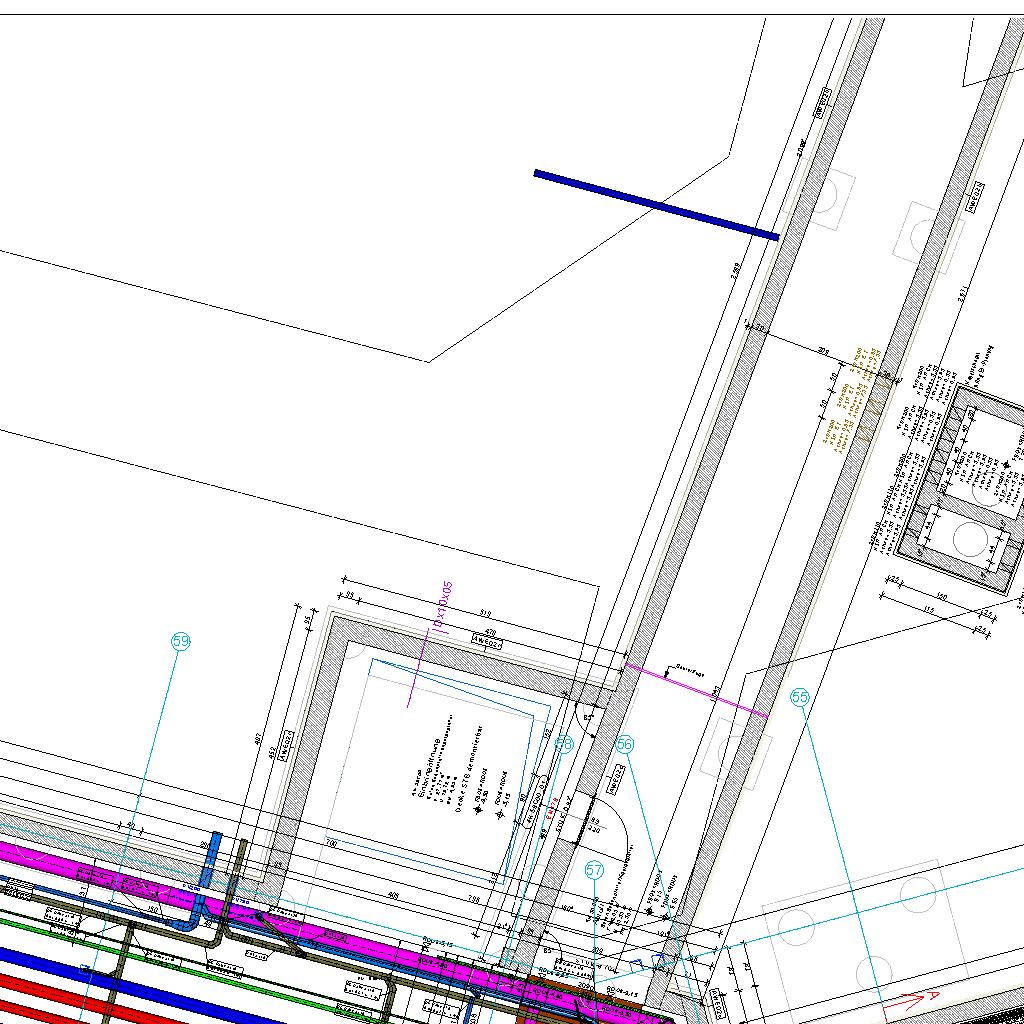This screenshot has width=1024, height=1024.
Task: Select the circled reference marker 58
Action: point(564,744)
